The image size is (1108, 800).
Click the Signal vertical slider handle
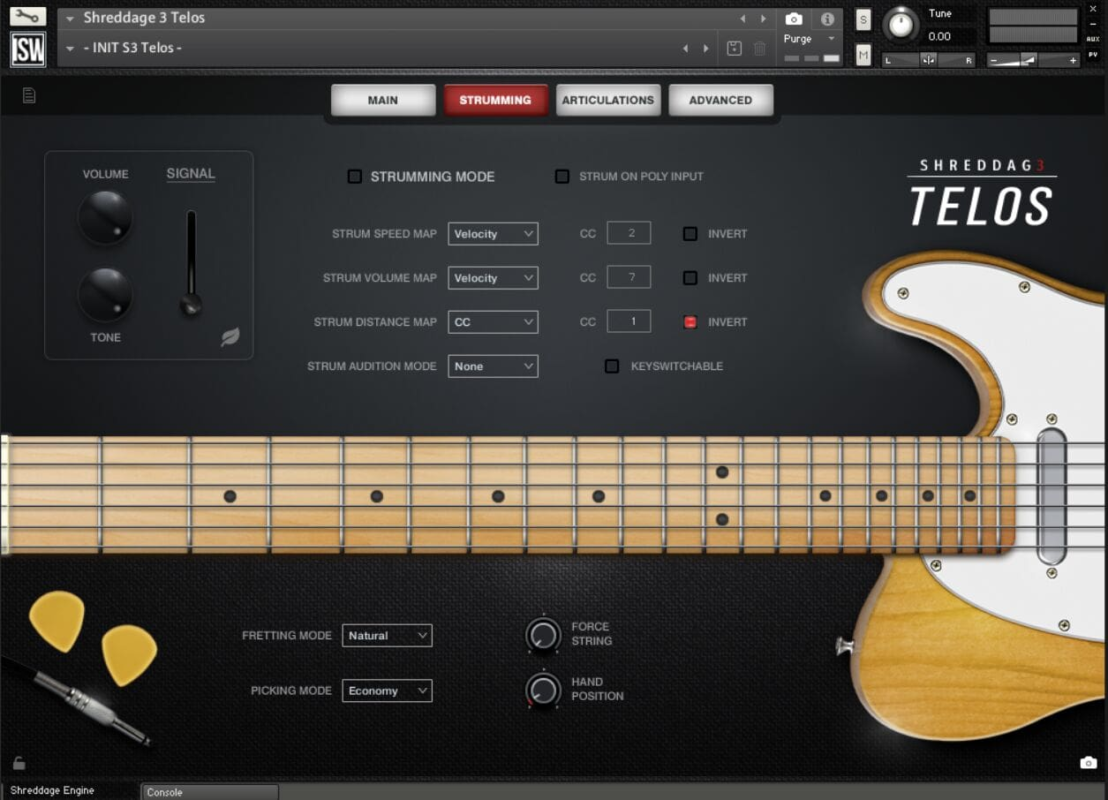tap(190, 304)
